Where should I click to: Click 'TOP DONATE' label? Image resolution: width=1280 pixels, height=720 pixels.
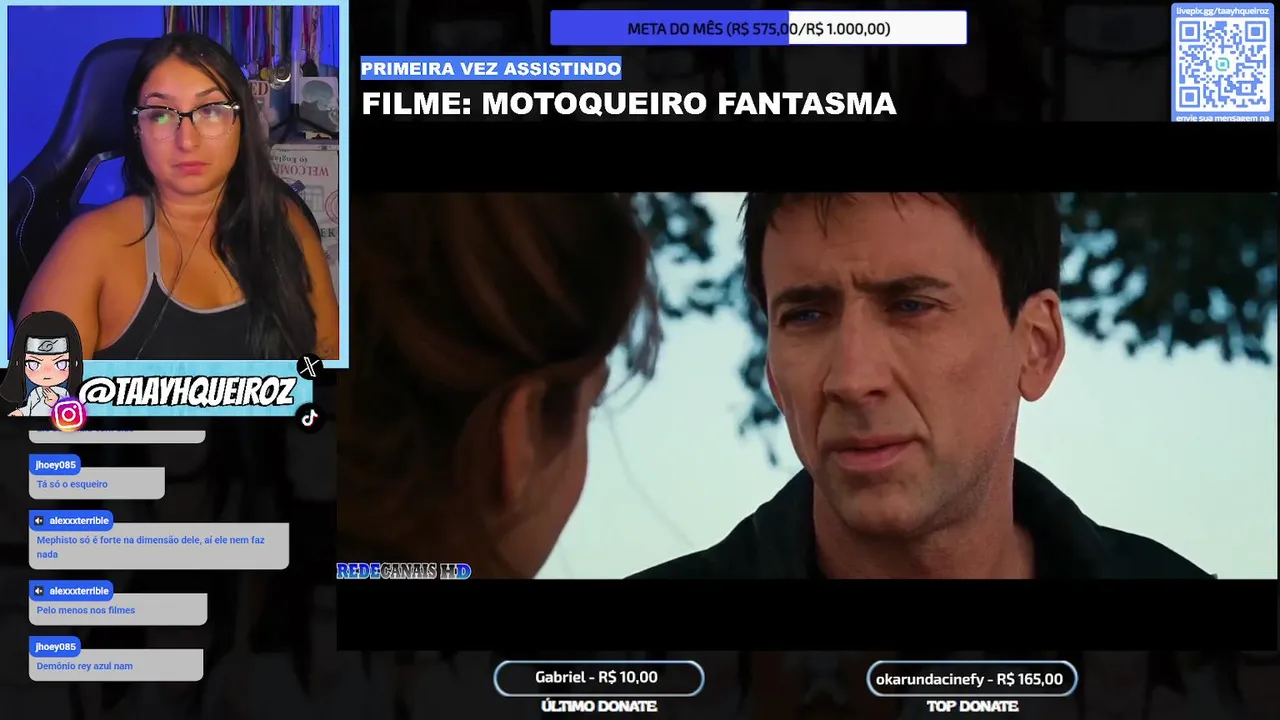click(972, 706)
